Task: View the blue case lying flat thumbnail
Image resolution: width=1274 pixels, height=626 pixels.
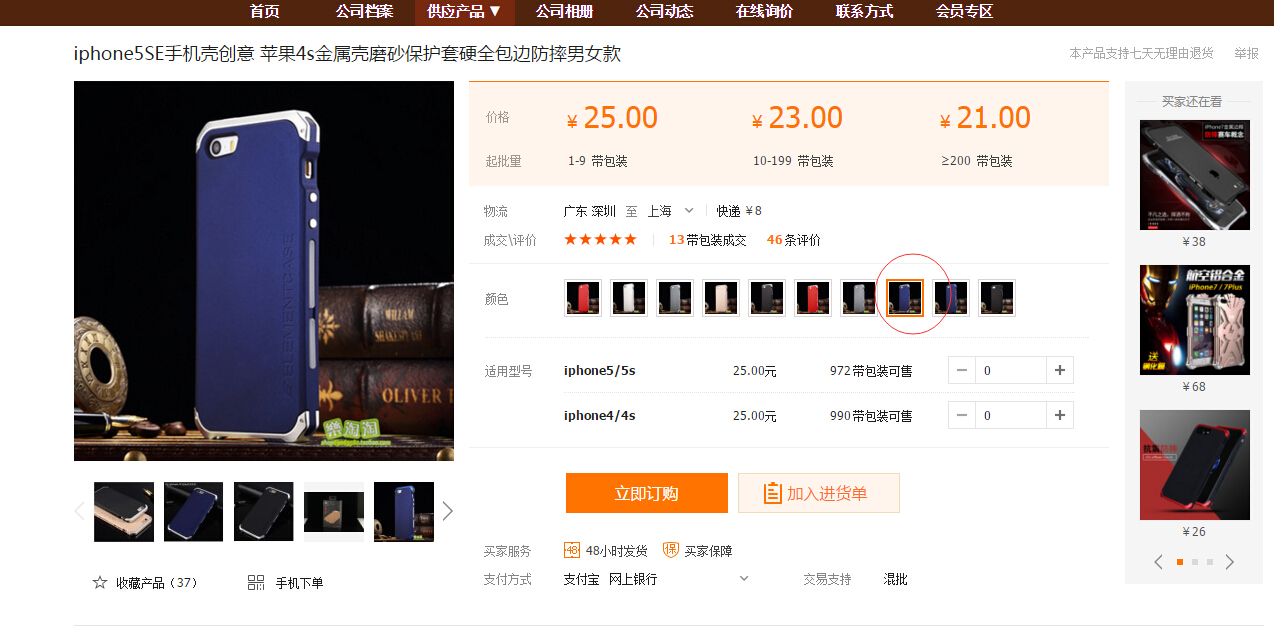Action: click(194, 512)
